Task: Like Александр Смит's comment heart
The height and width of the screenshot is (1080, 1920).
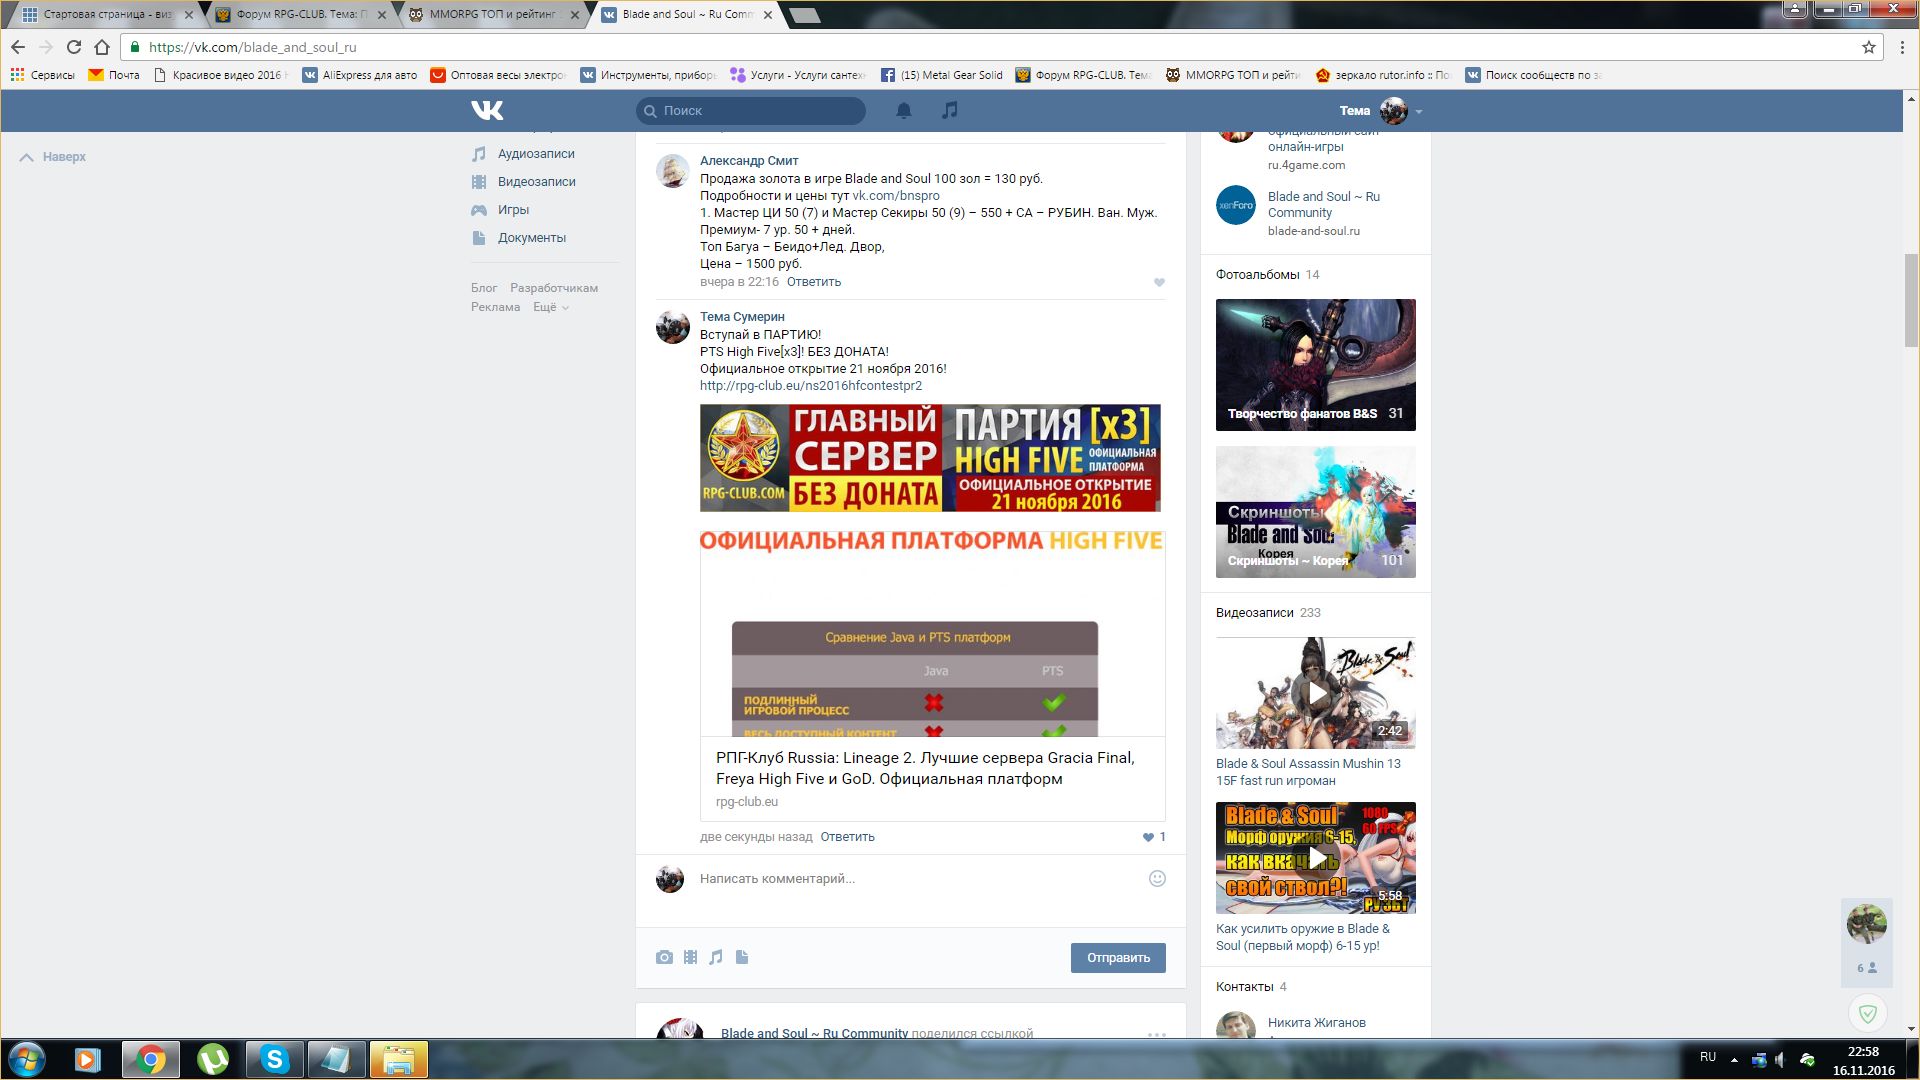Action: coord(1159,282)
